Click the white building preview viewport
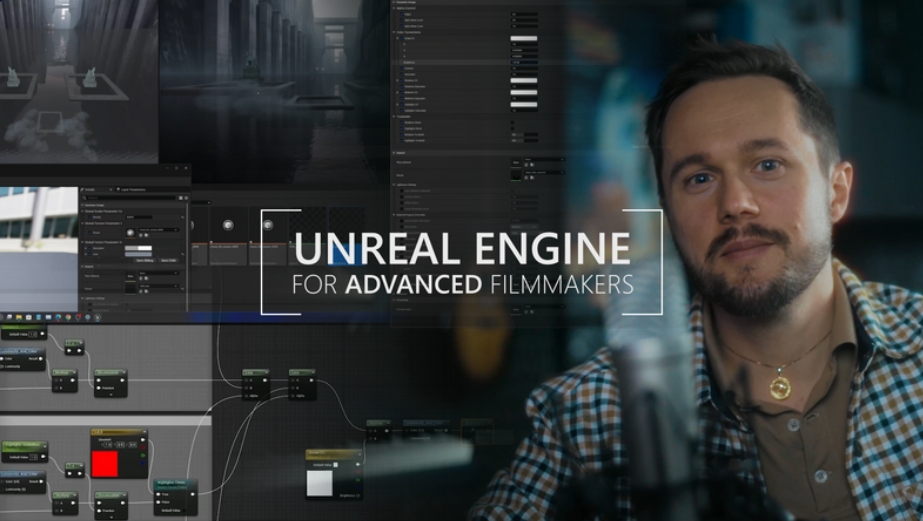Image resolution: width=923 pixels, height=521 pixels. coord(39,249)
